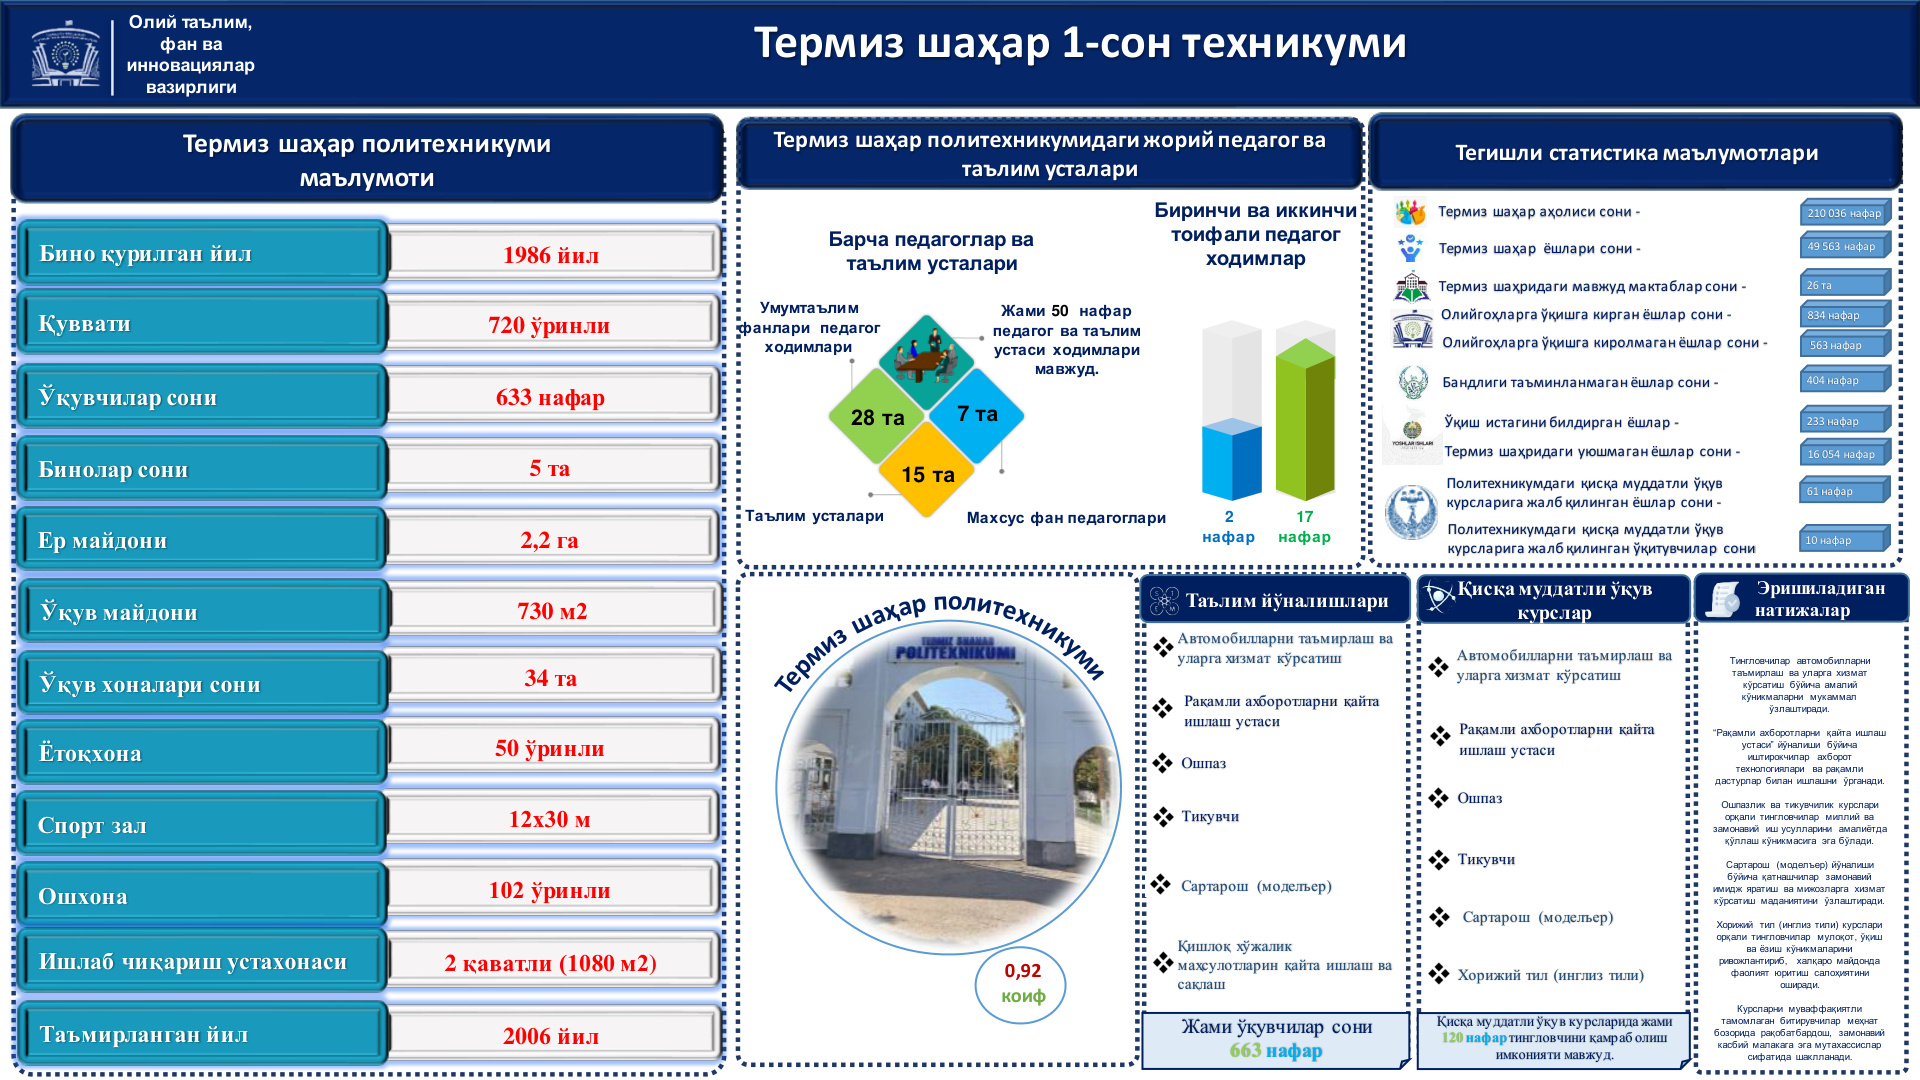Click the green 28 та diamond

tap(877, 416)
